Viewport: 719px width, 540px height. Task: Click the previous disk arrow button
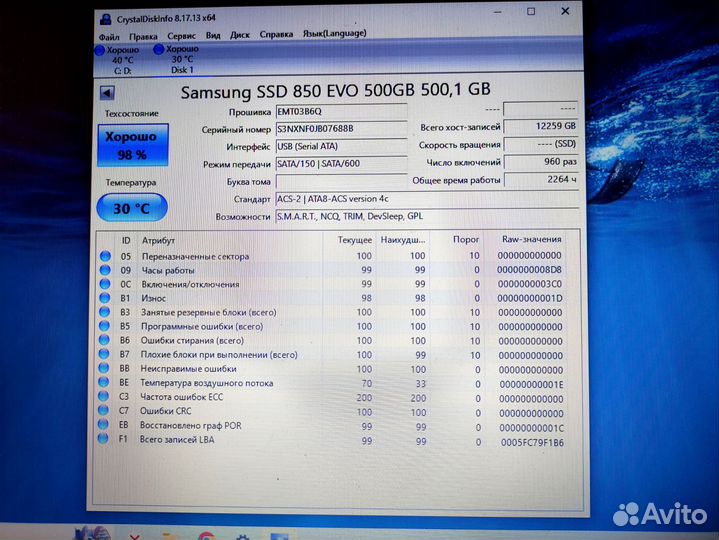coord(107,93)
